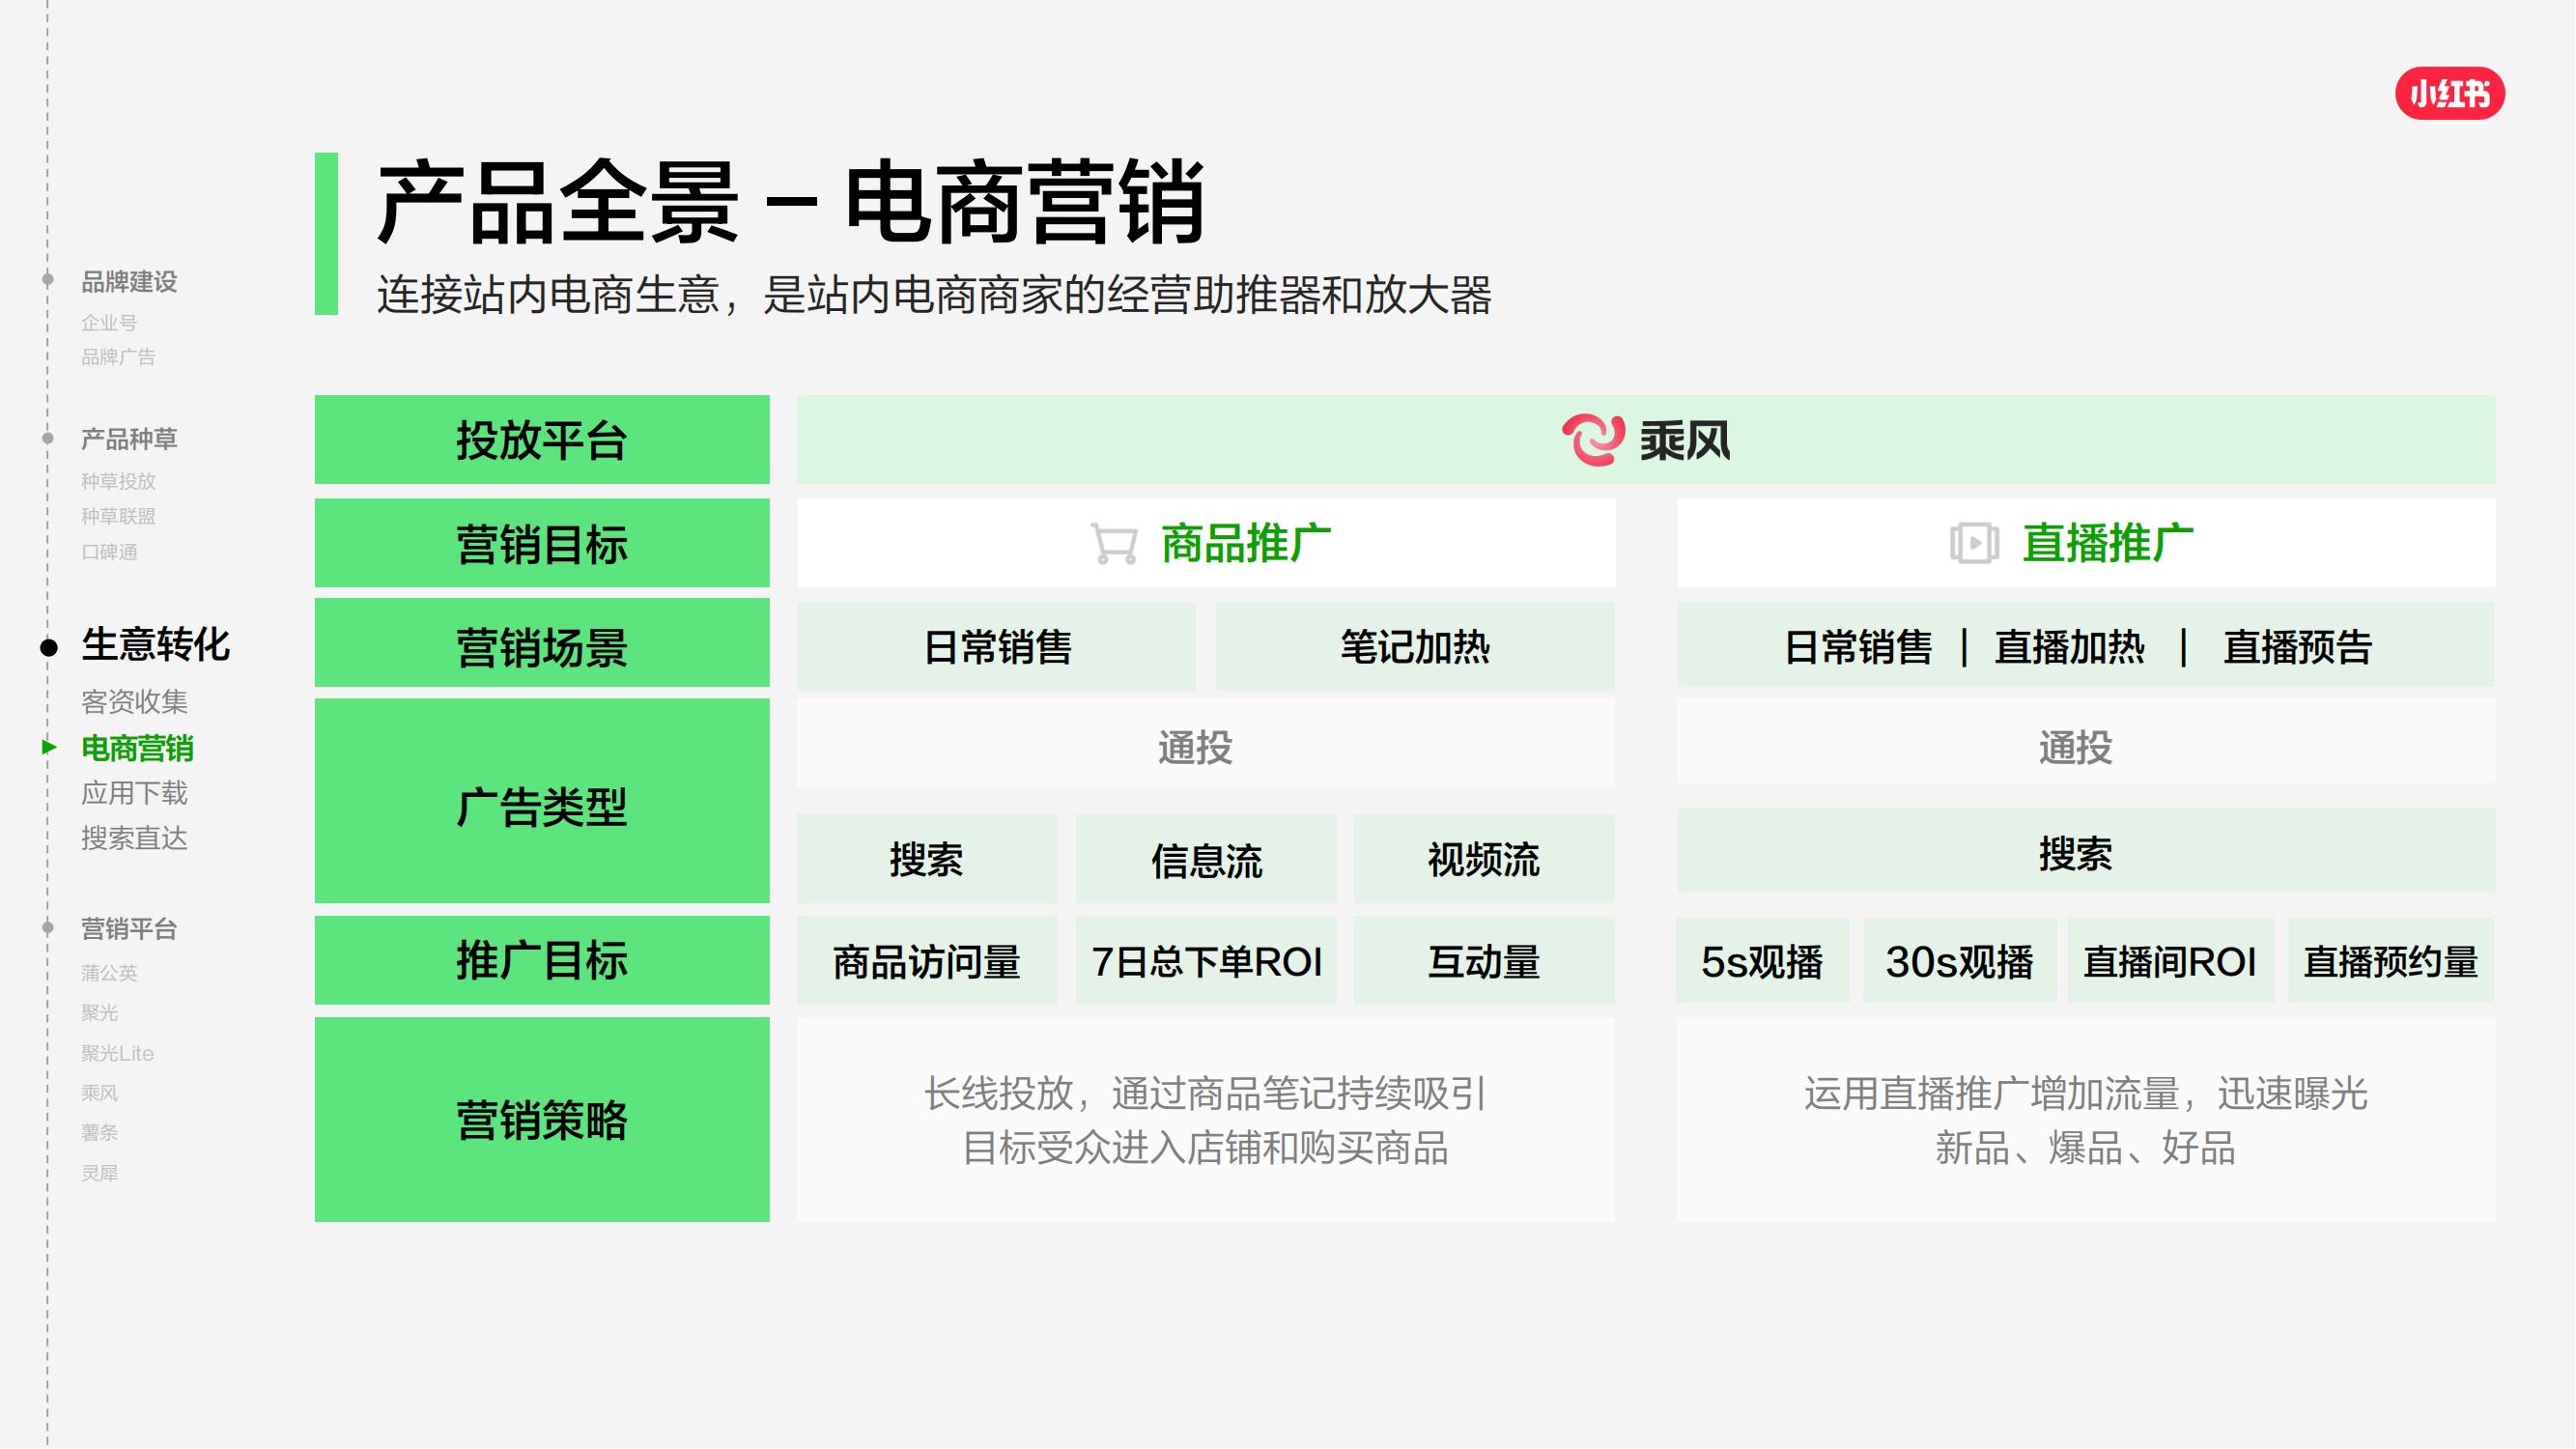Image resolution: width=2576 pixels, height=1449 pixels.
Task: Click the 通投 cell under 直播推广
Action: (2086, 742)
